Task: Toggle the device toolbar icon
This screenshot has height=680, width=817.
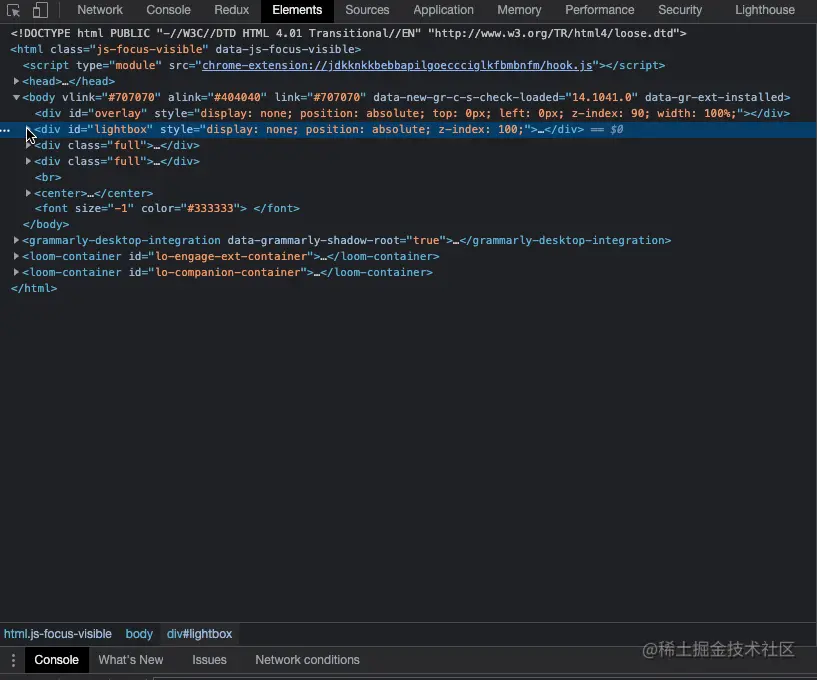Action: [40, 10]
